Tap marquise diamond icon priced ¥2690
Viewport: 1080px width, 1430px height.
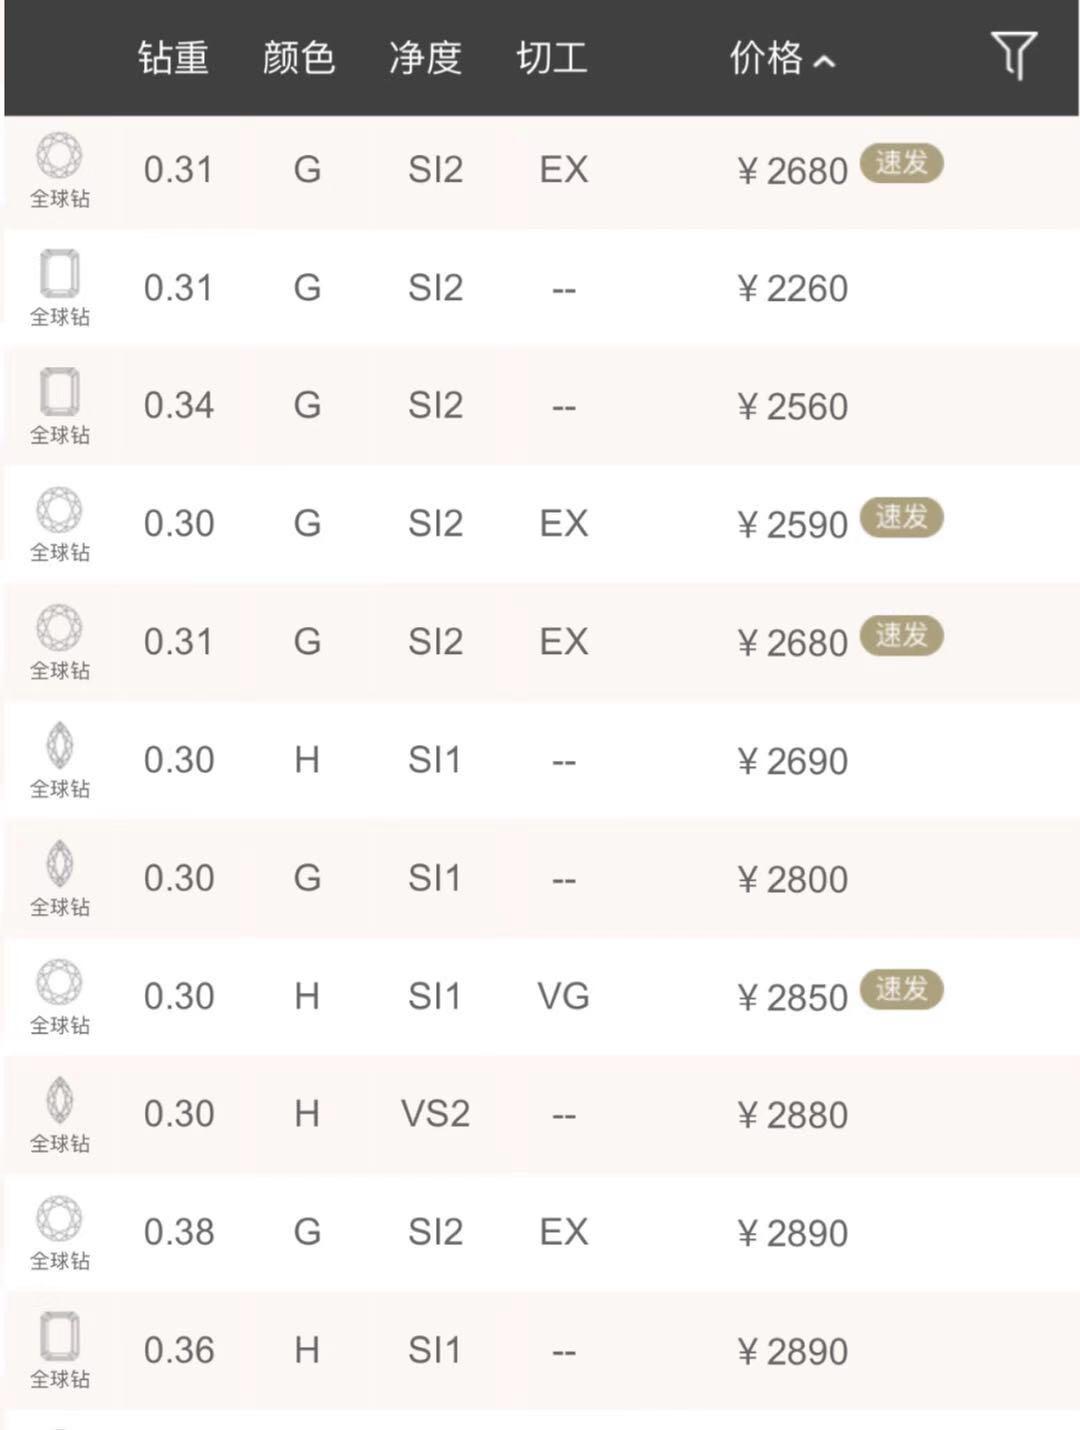(x=59, y=746)
